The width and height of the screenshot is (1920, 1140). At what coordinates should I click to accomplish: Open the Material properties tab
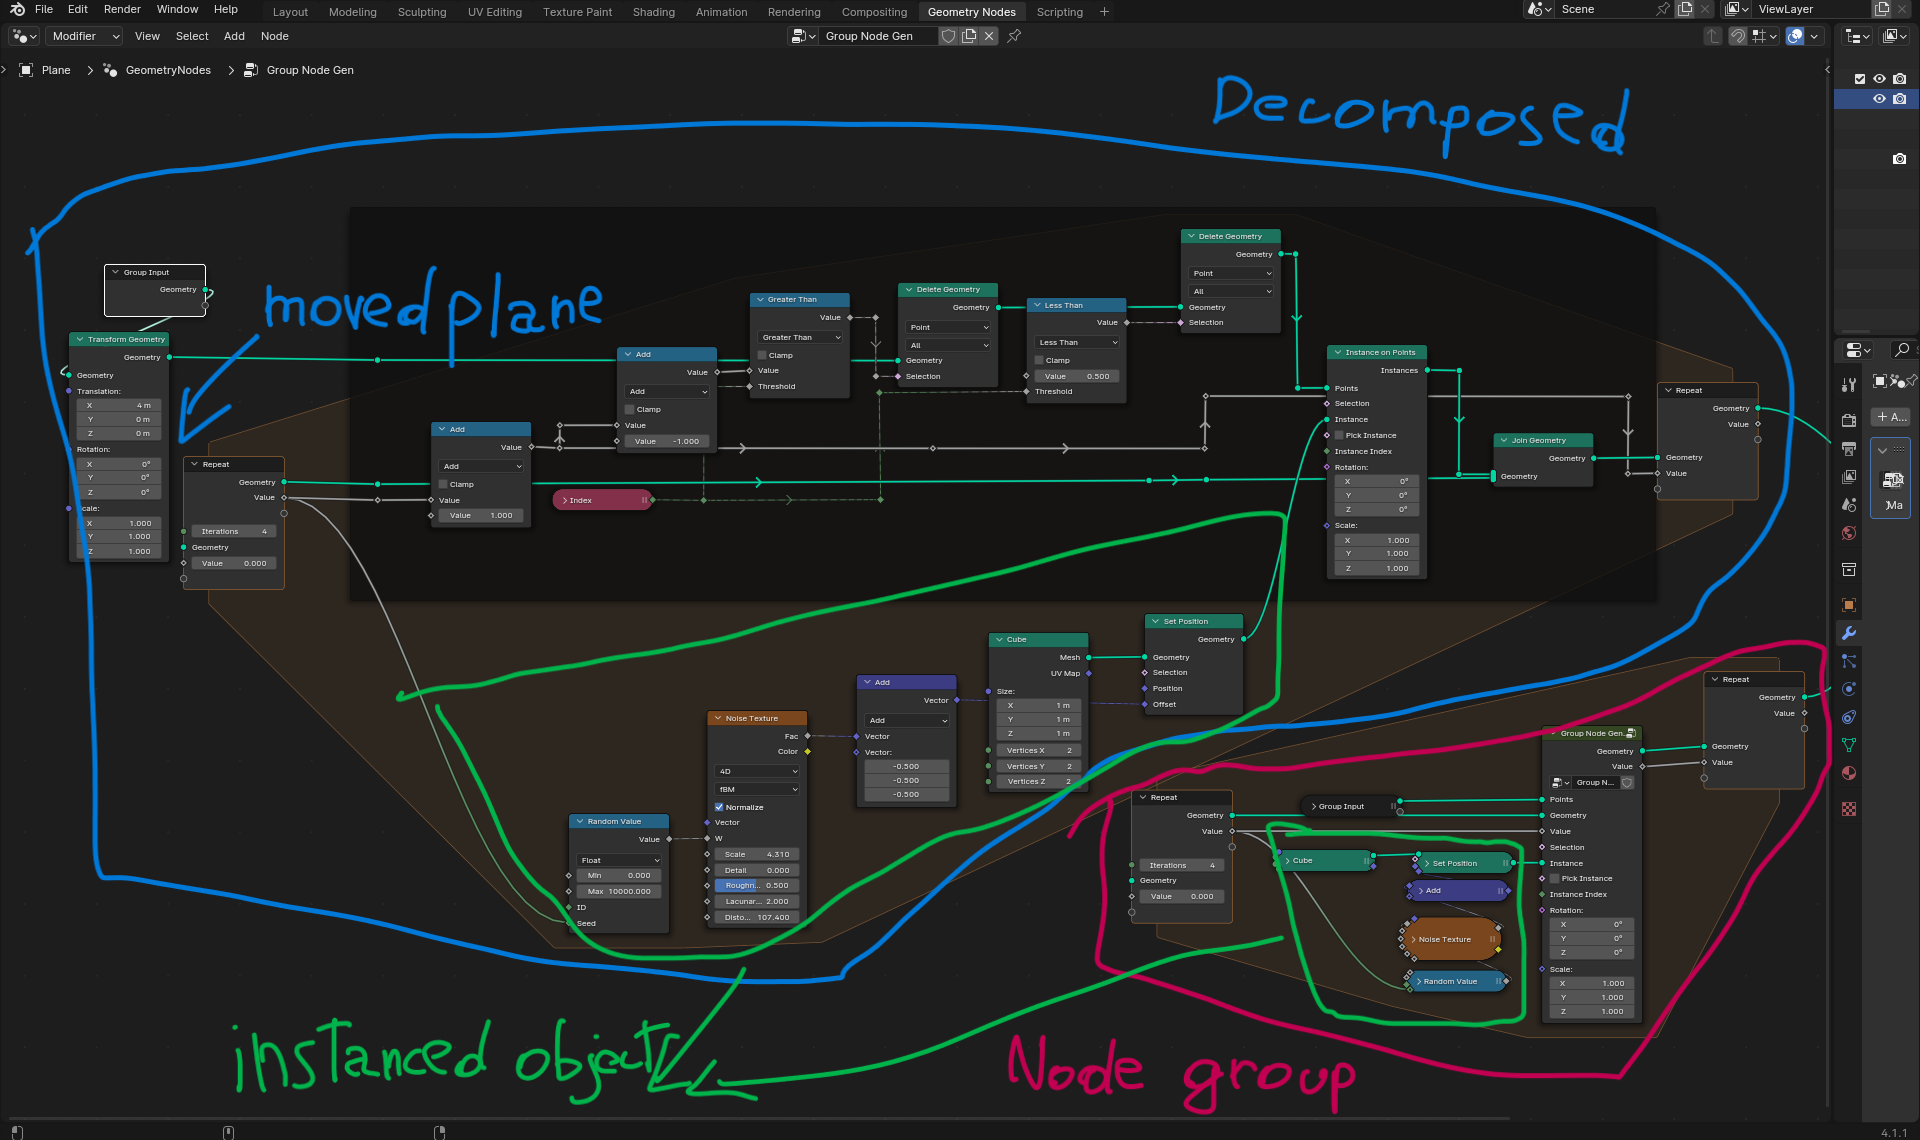point(1848,773)
